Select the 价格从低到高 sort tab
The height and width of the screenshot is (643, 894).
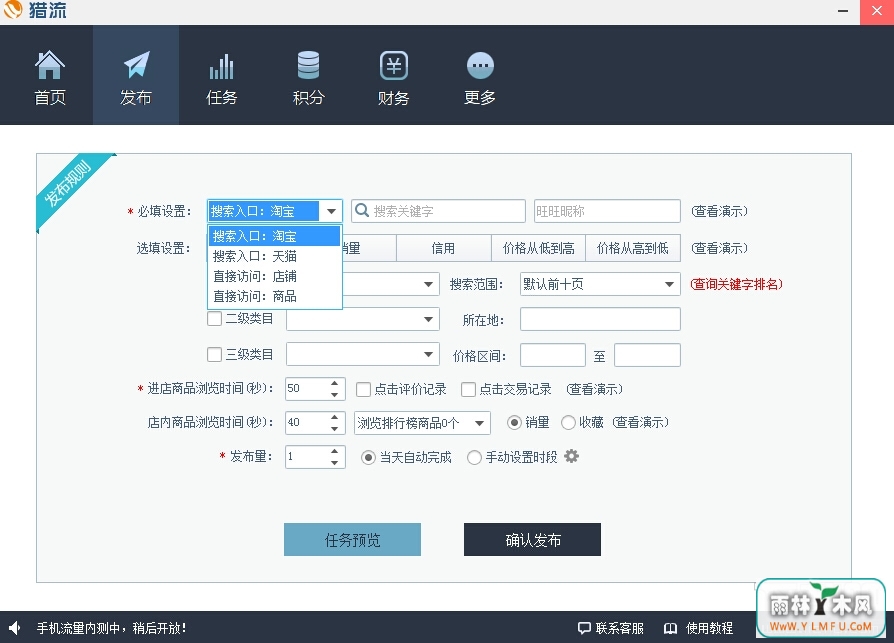click(x=538, y=248)
